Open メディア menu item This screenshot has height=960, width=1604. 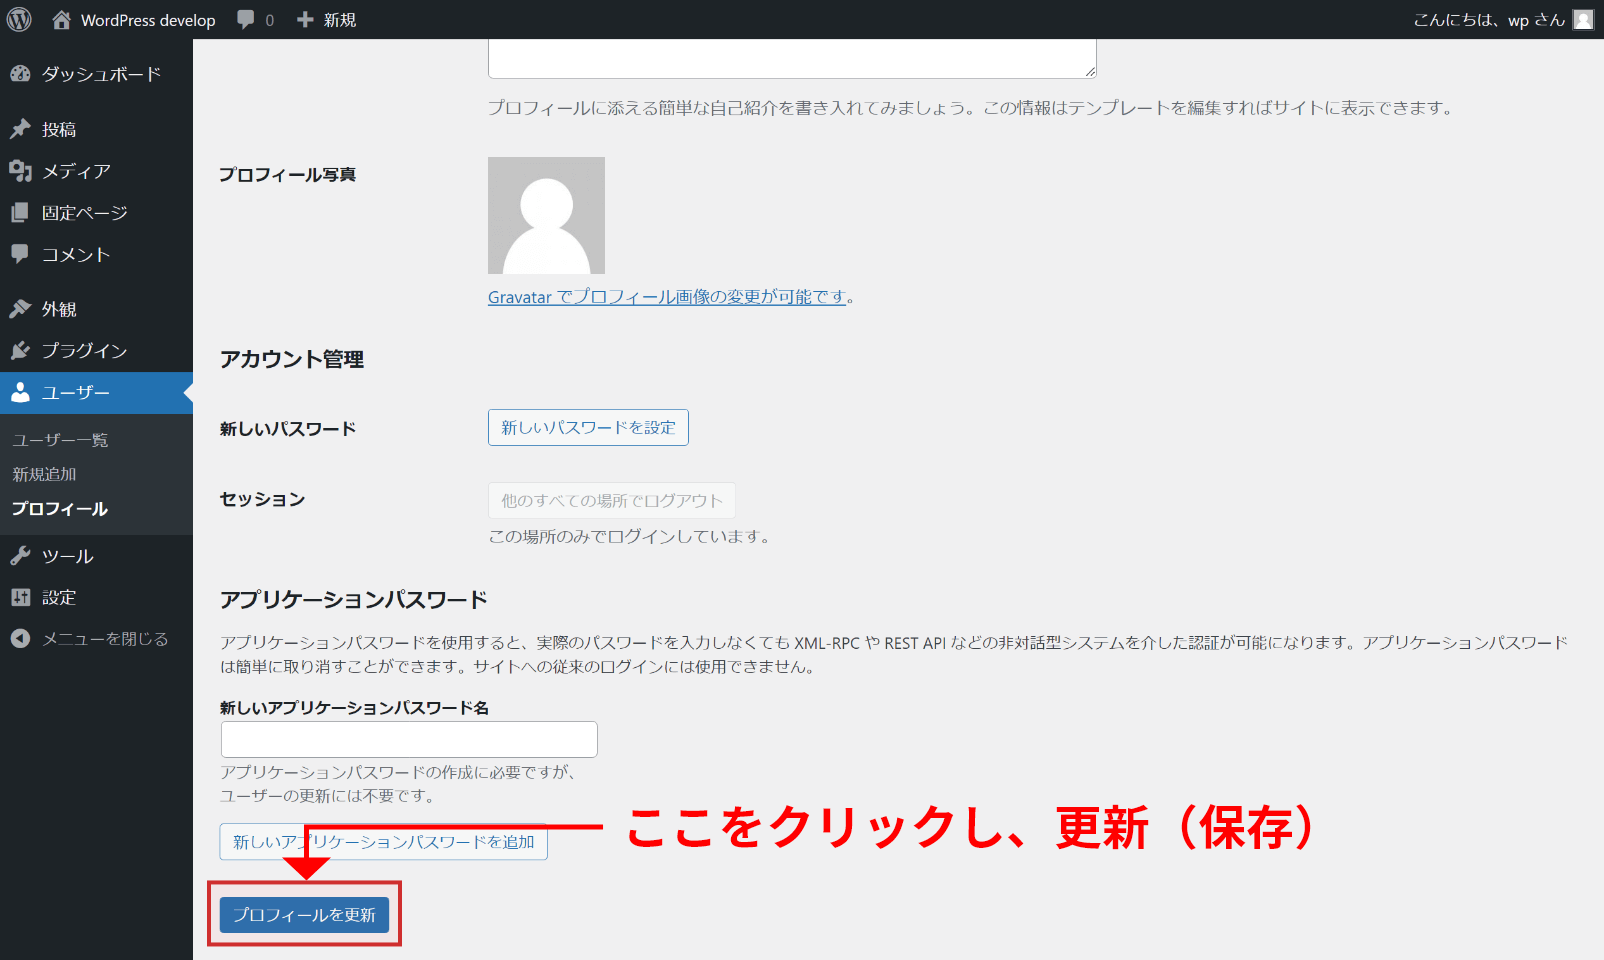pyautogui.click(x=96, y=171)
